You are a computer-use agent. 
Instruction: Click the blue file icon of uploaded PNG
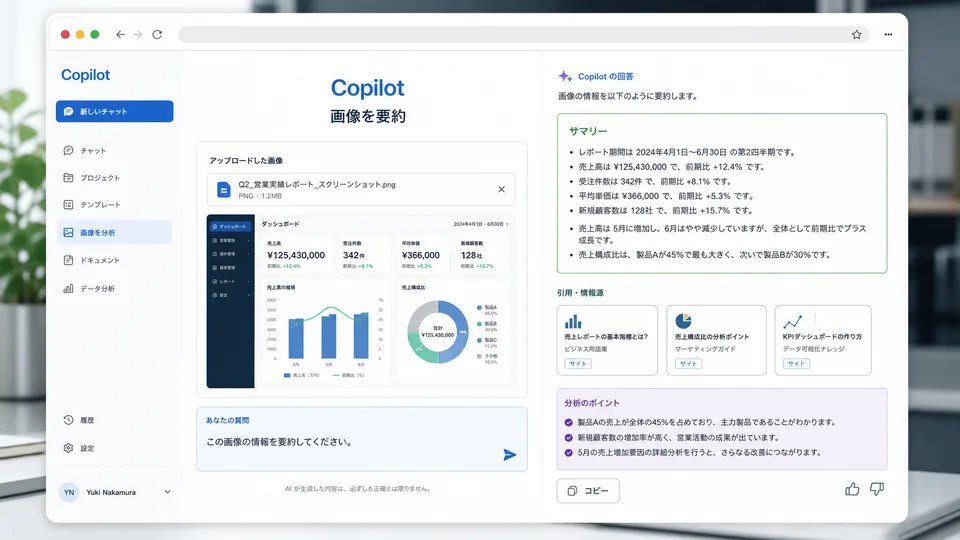224,190
